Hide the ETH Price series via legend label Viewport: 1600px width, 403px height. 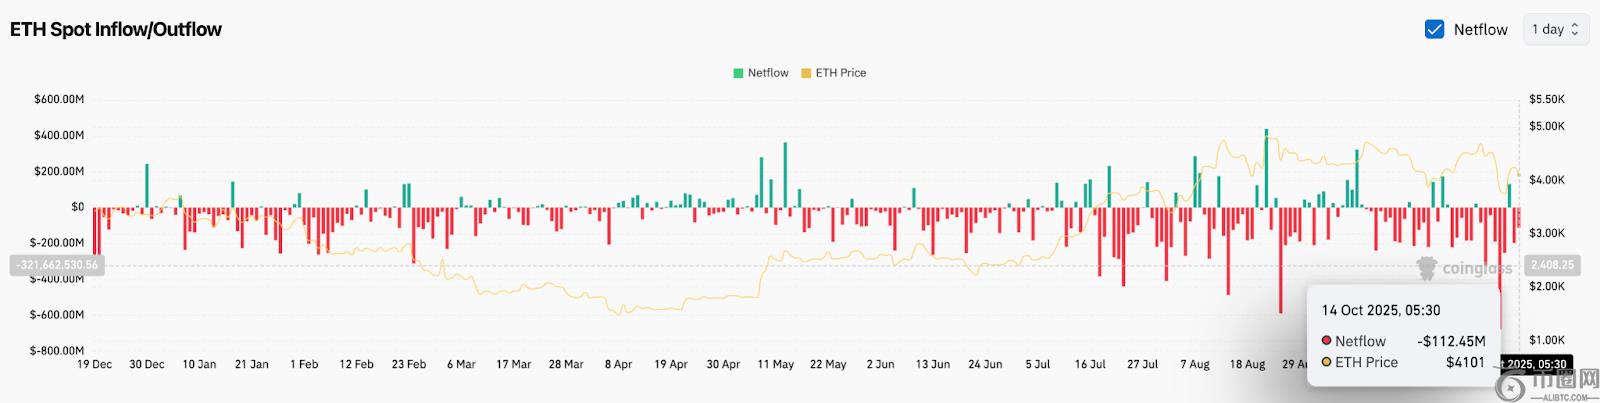tap(840, 73)
